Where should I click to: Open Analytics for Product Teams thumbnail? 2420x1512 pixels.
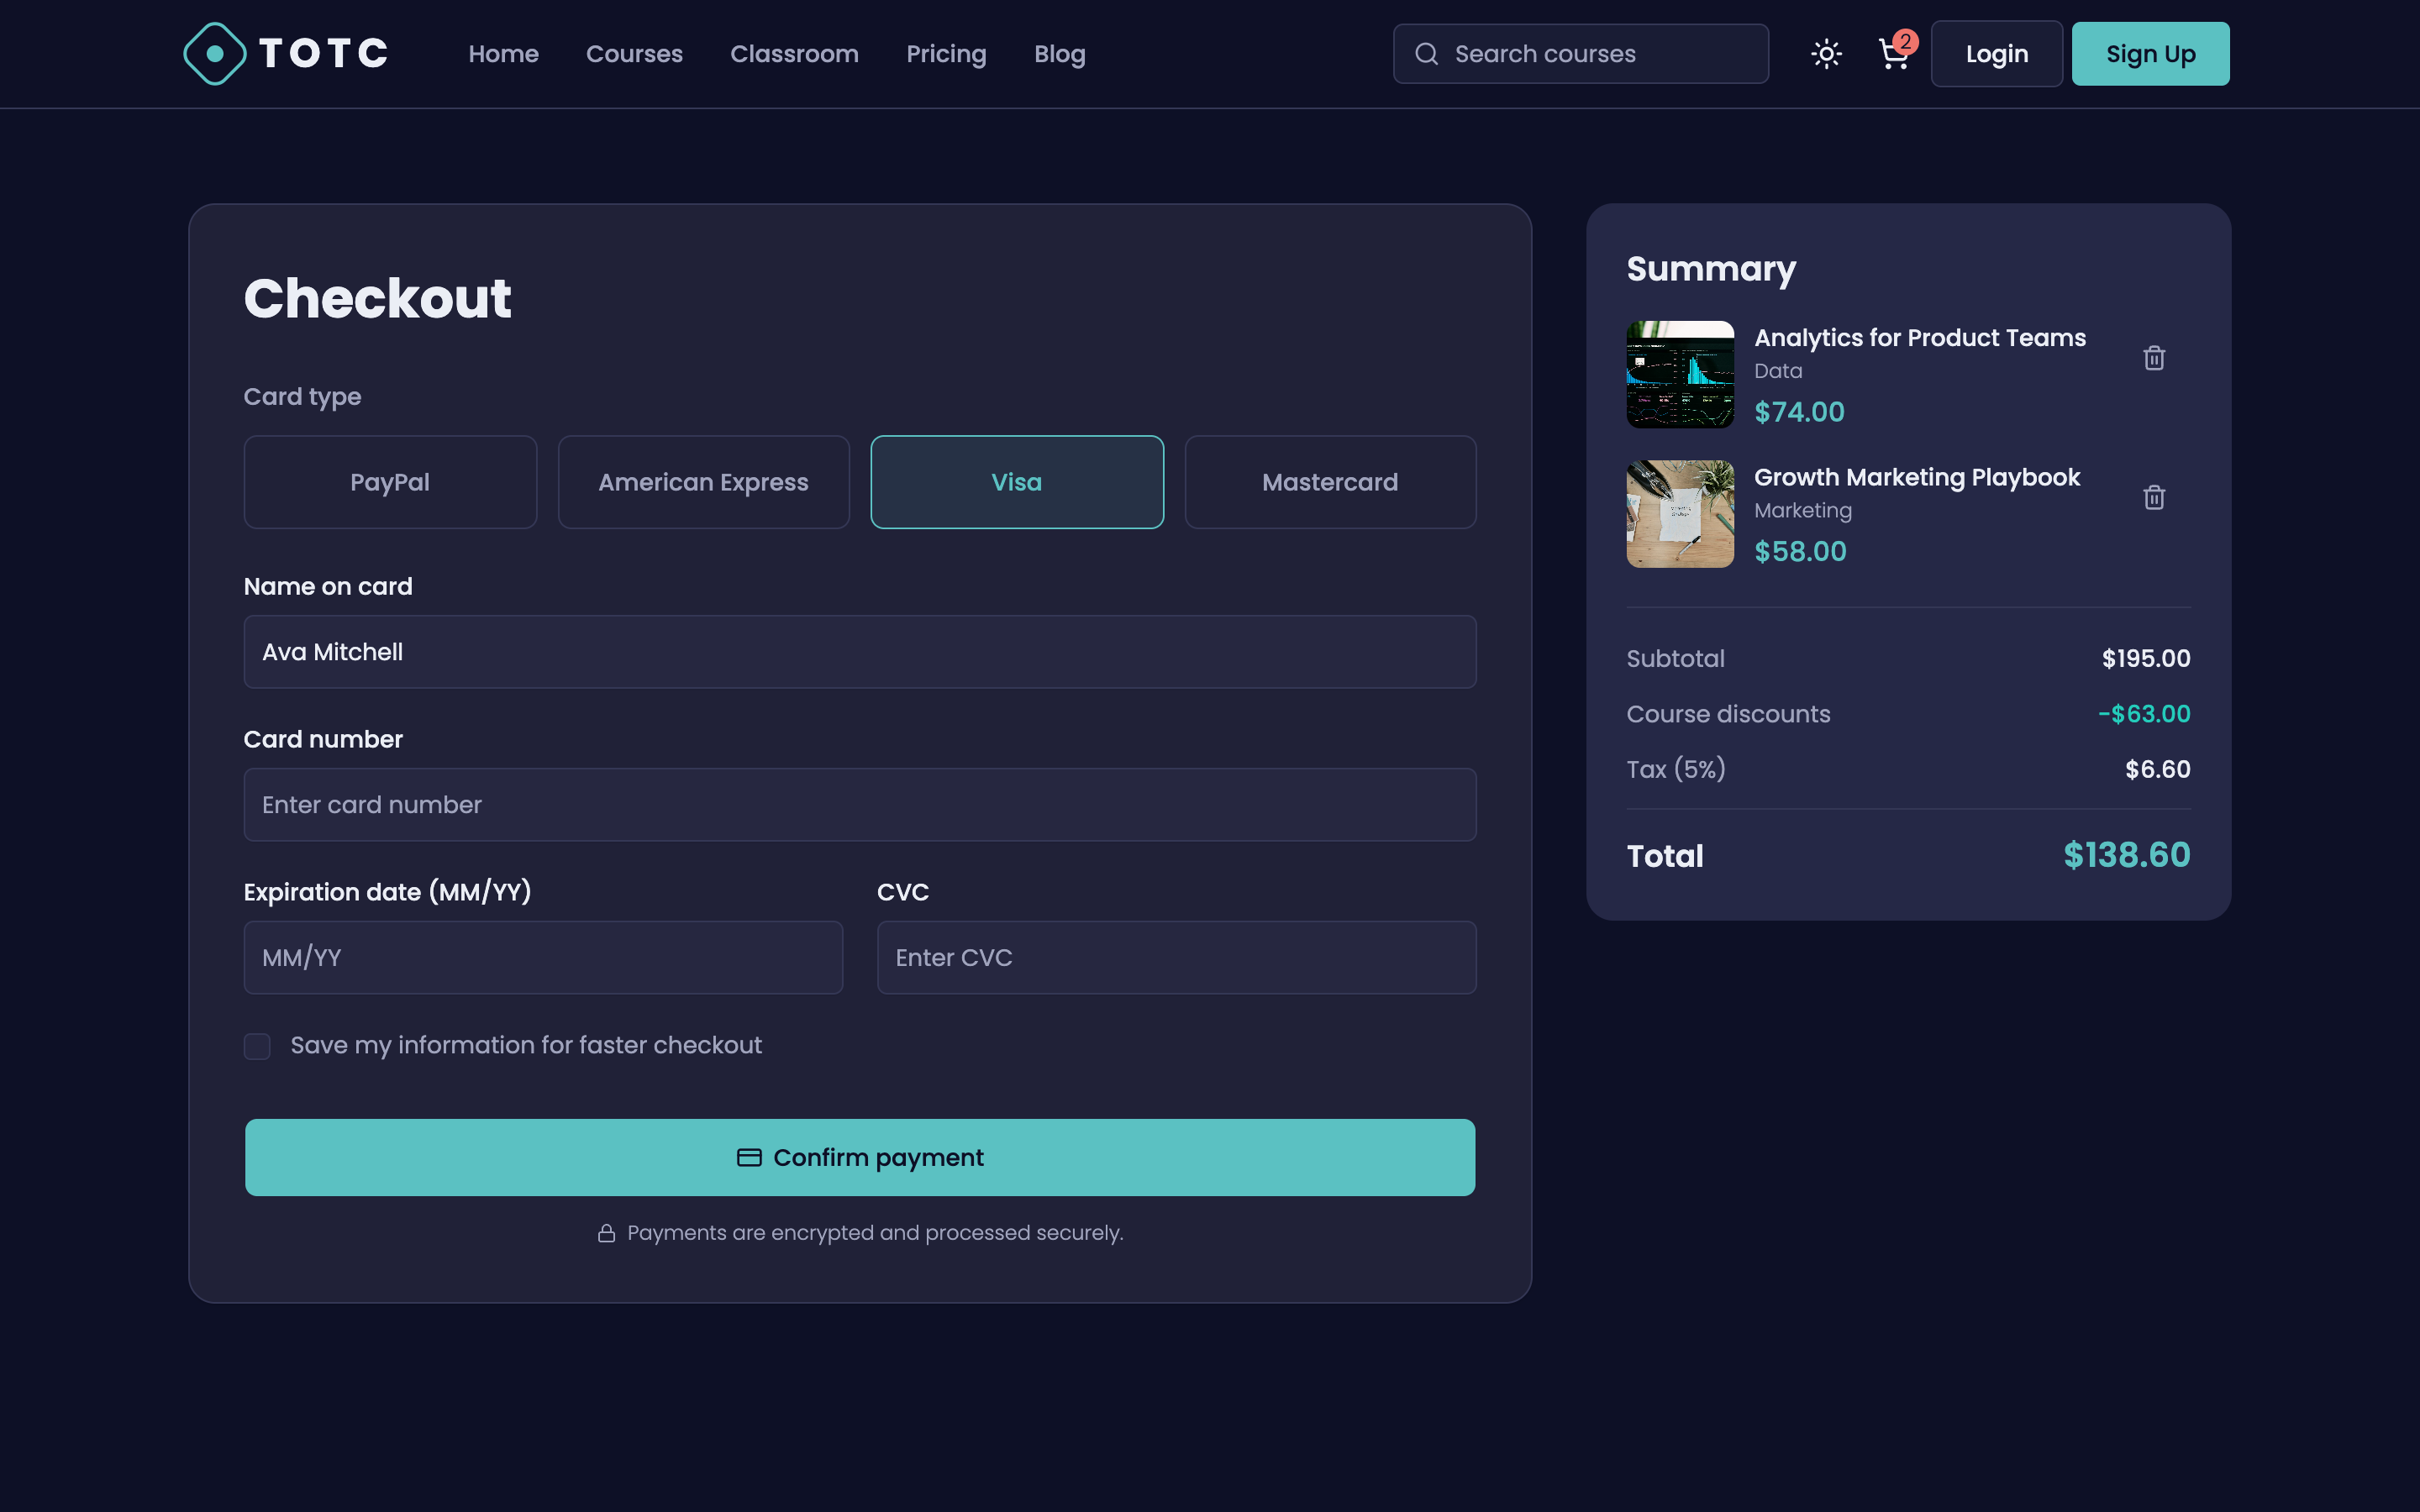pyautogui.click(x=1680, y=374)
